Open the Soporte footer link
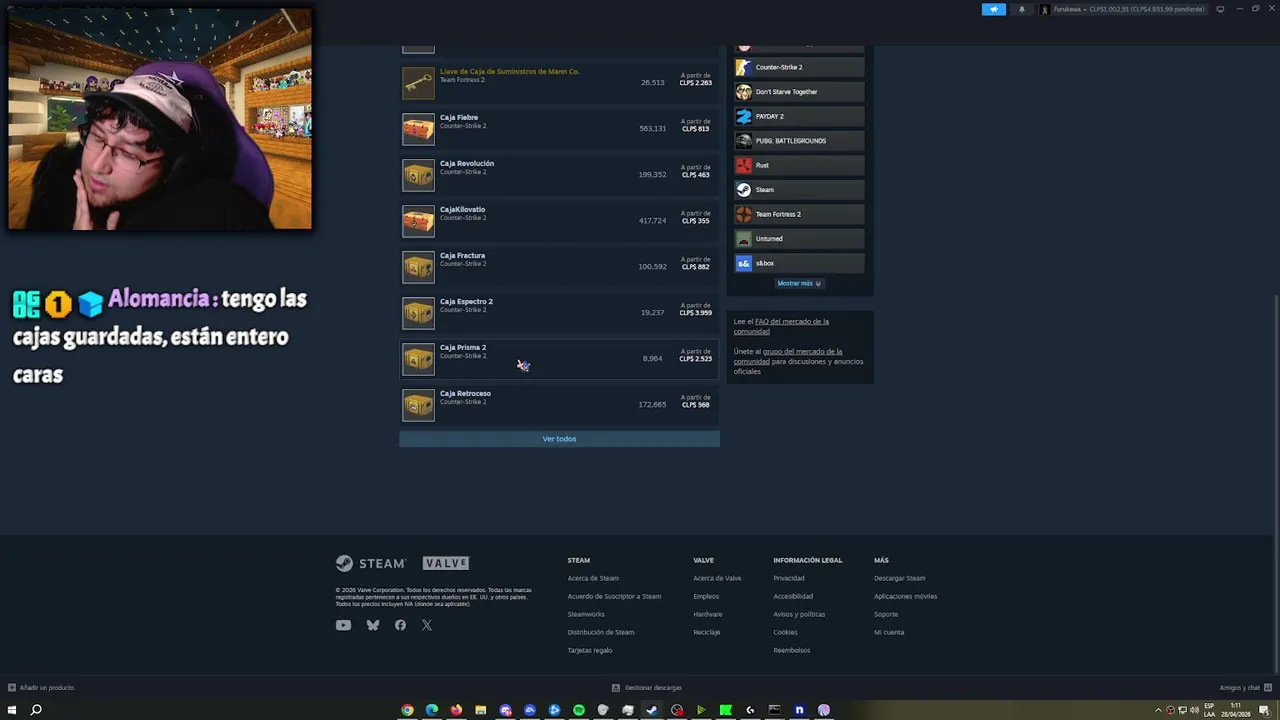 (x=886, y=614)
